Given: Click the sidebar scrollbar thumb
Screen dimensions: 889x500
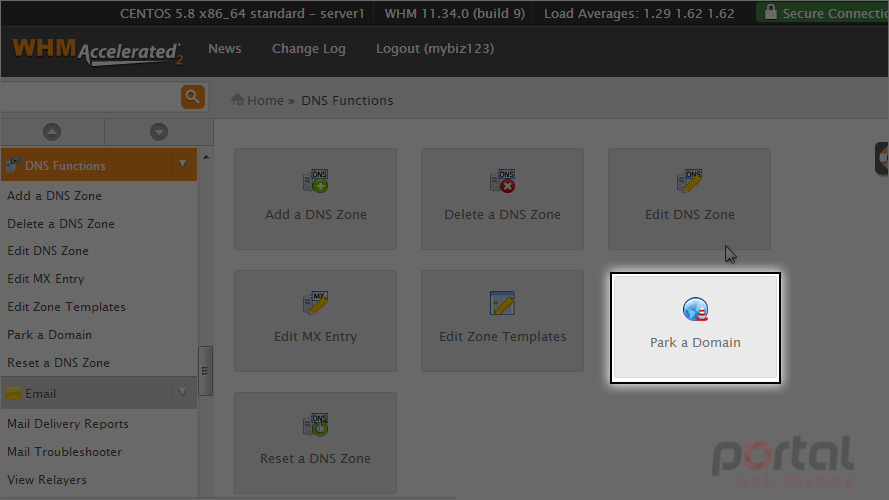Looking at the screenshot, I should coord(205,371).
